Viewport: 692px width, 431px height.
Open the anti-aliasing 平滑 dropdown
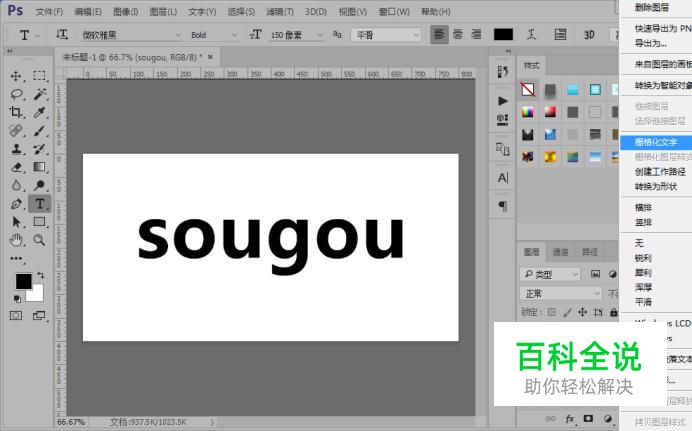[386, 34]
